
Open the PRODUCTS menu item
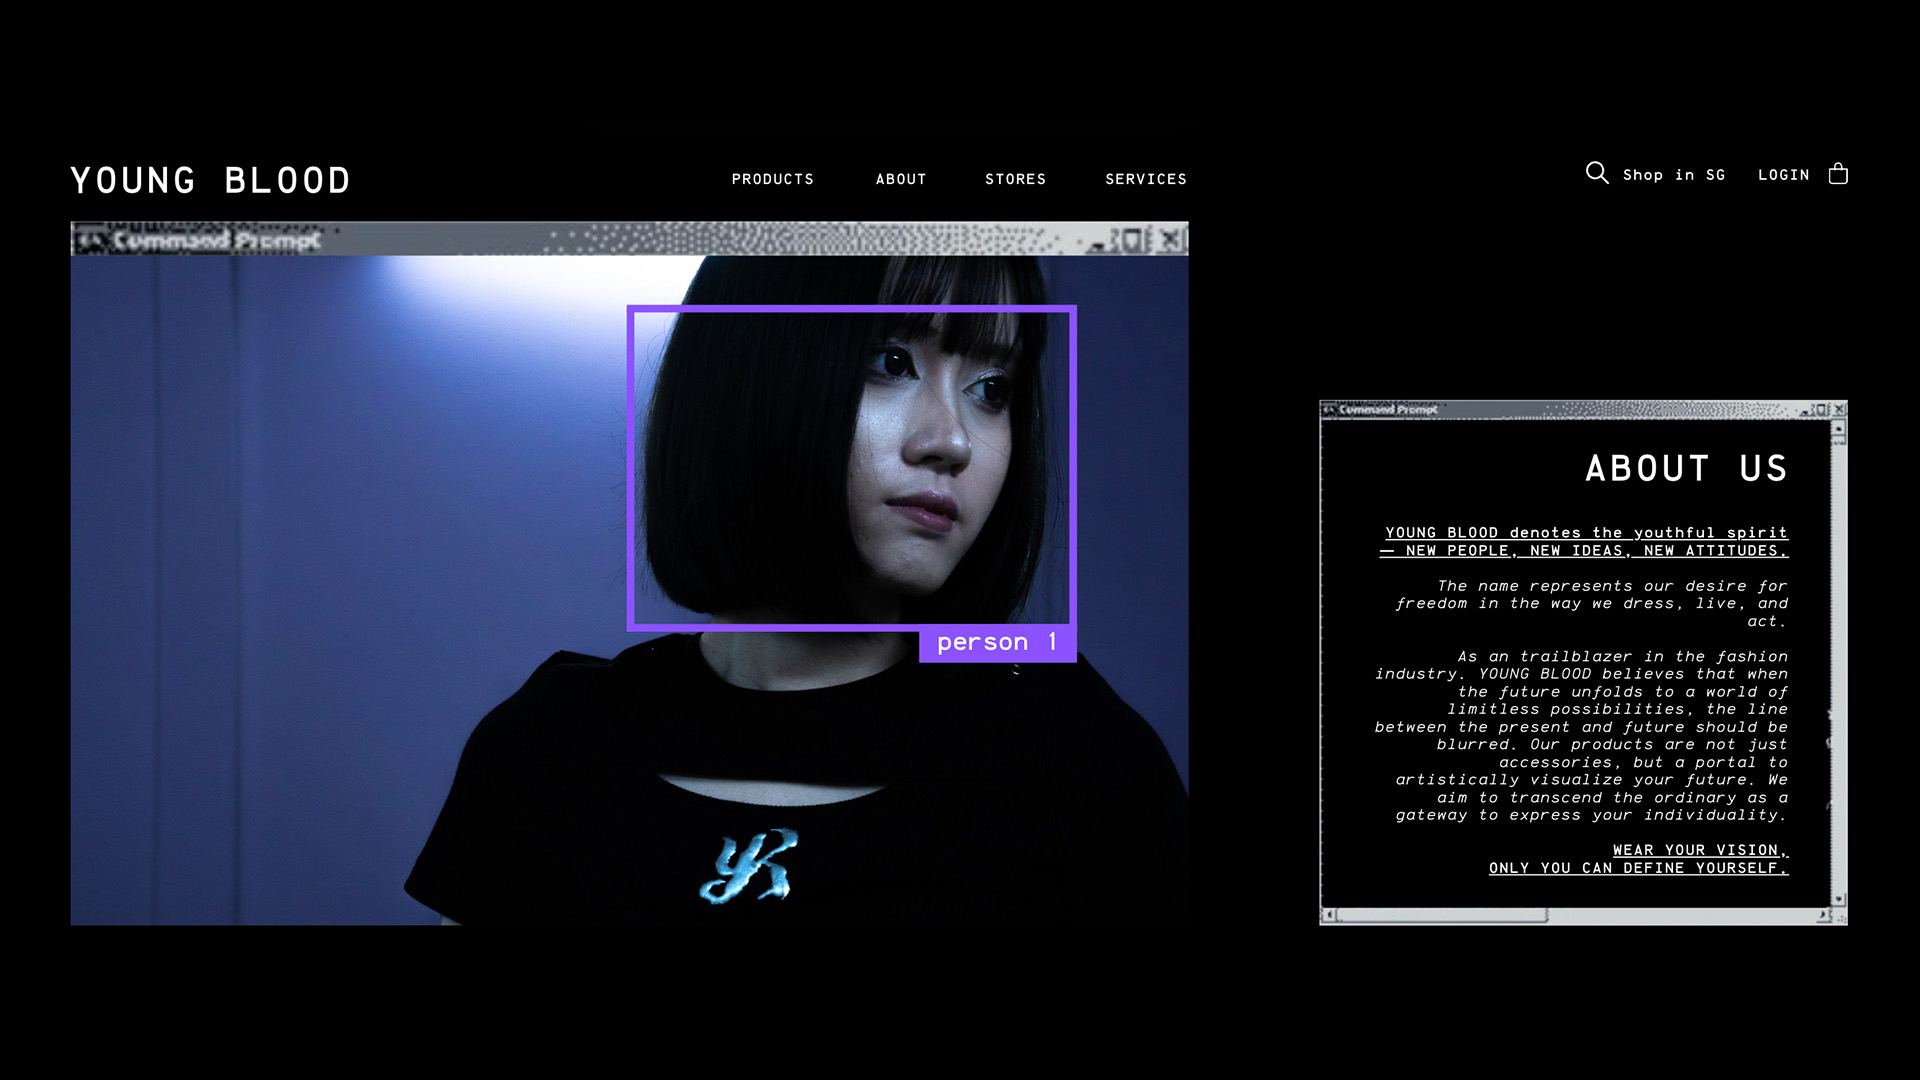click(773, 179)
